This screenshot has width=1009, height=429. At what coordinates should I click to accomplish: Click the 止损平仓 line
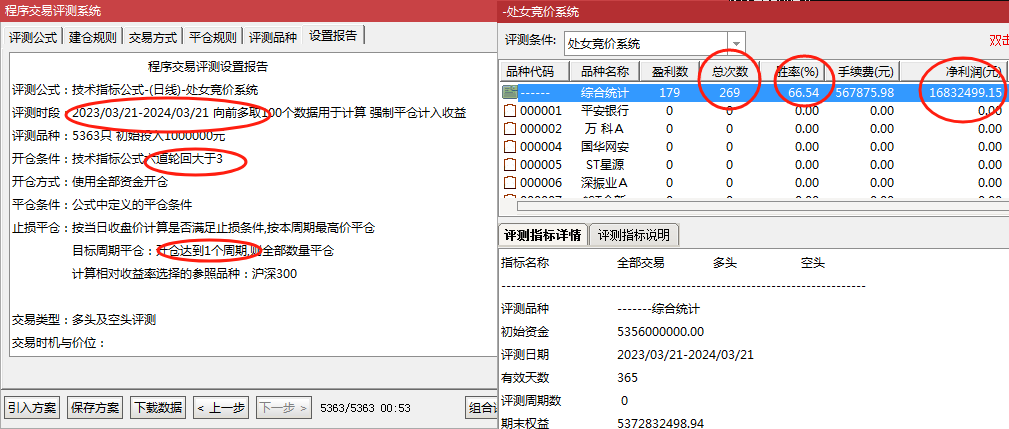click(x=194, y=228)
